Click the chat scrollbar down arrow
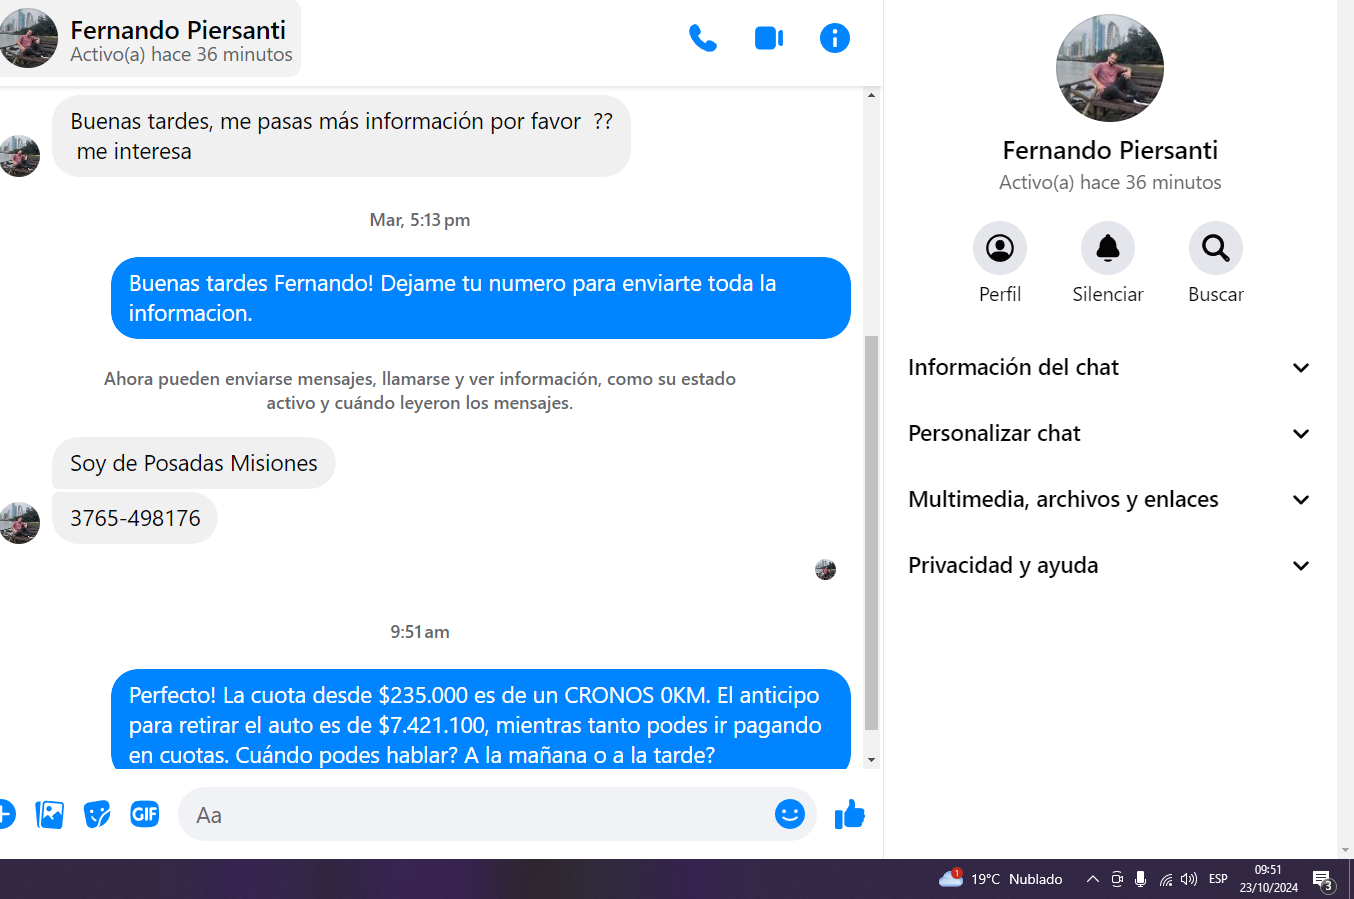 (871, 760)
